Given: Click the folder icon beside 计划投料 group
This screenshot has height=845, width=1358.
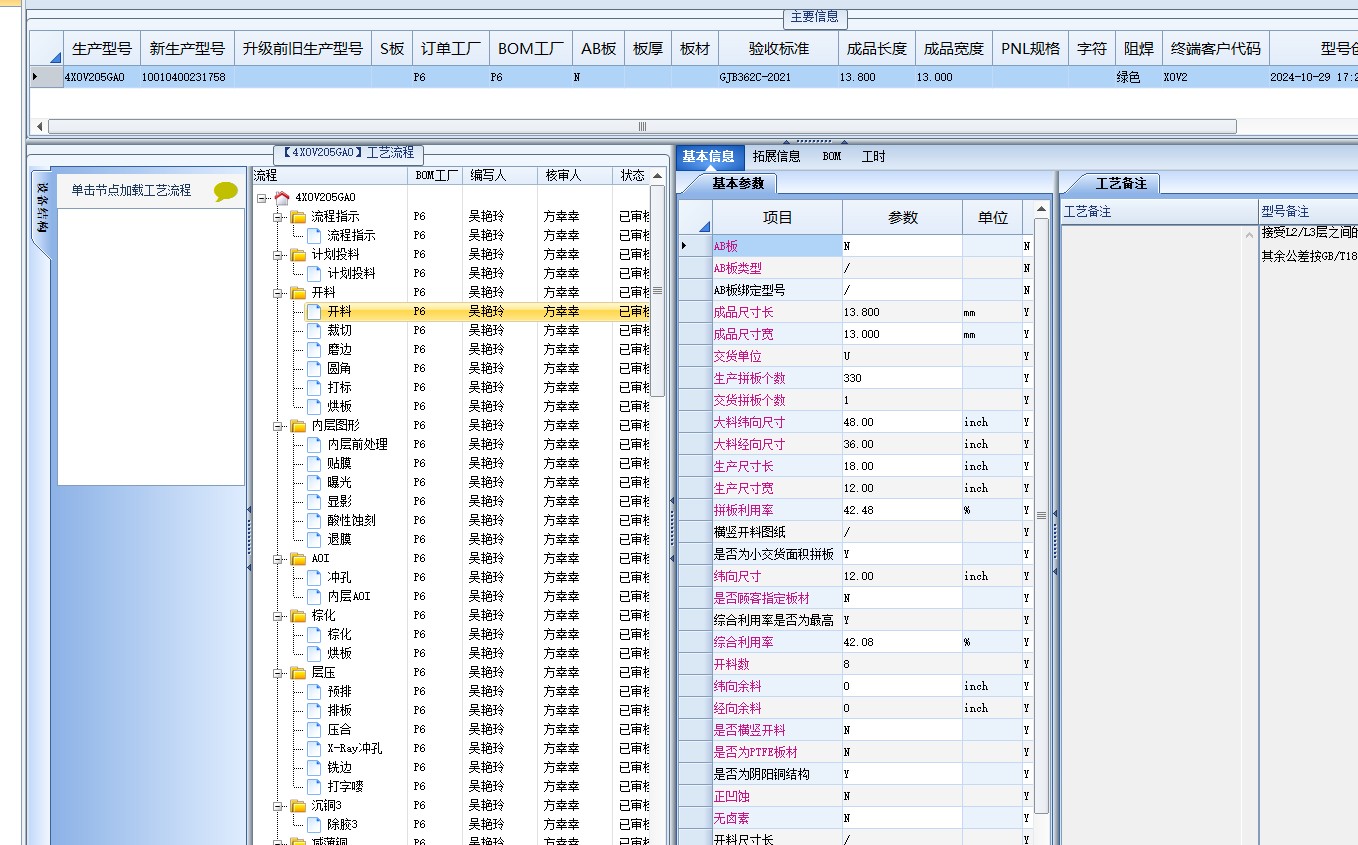Looking at the screenshot, I should pos(298,254).
